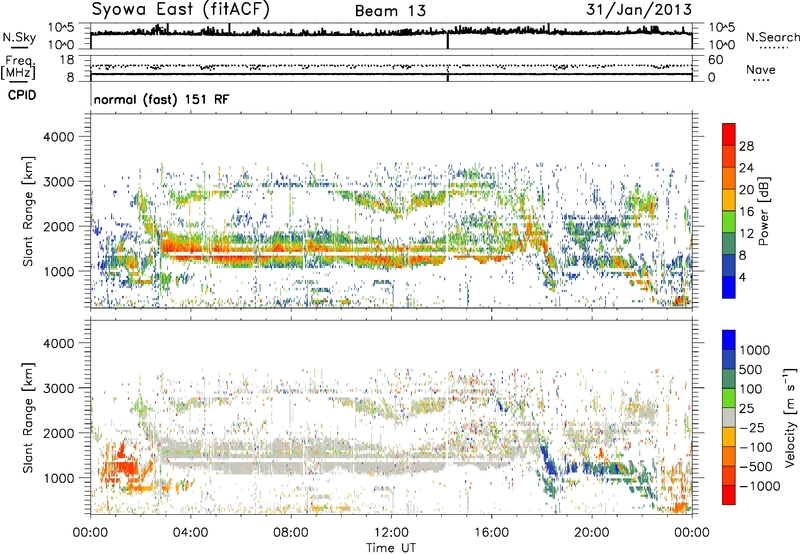Click the 18 tick on the Freq axis
This screenshot has height=554, width=800.
67,60
